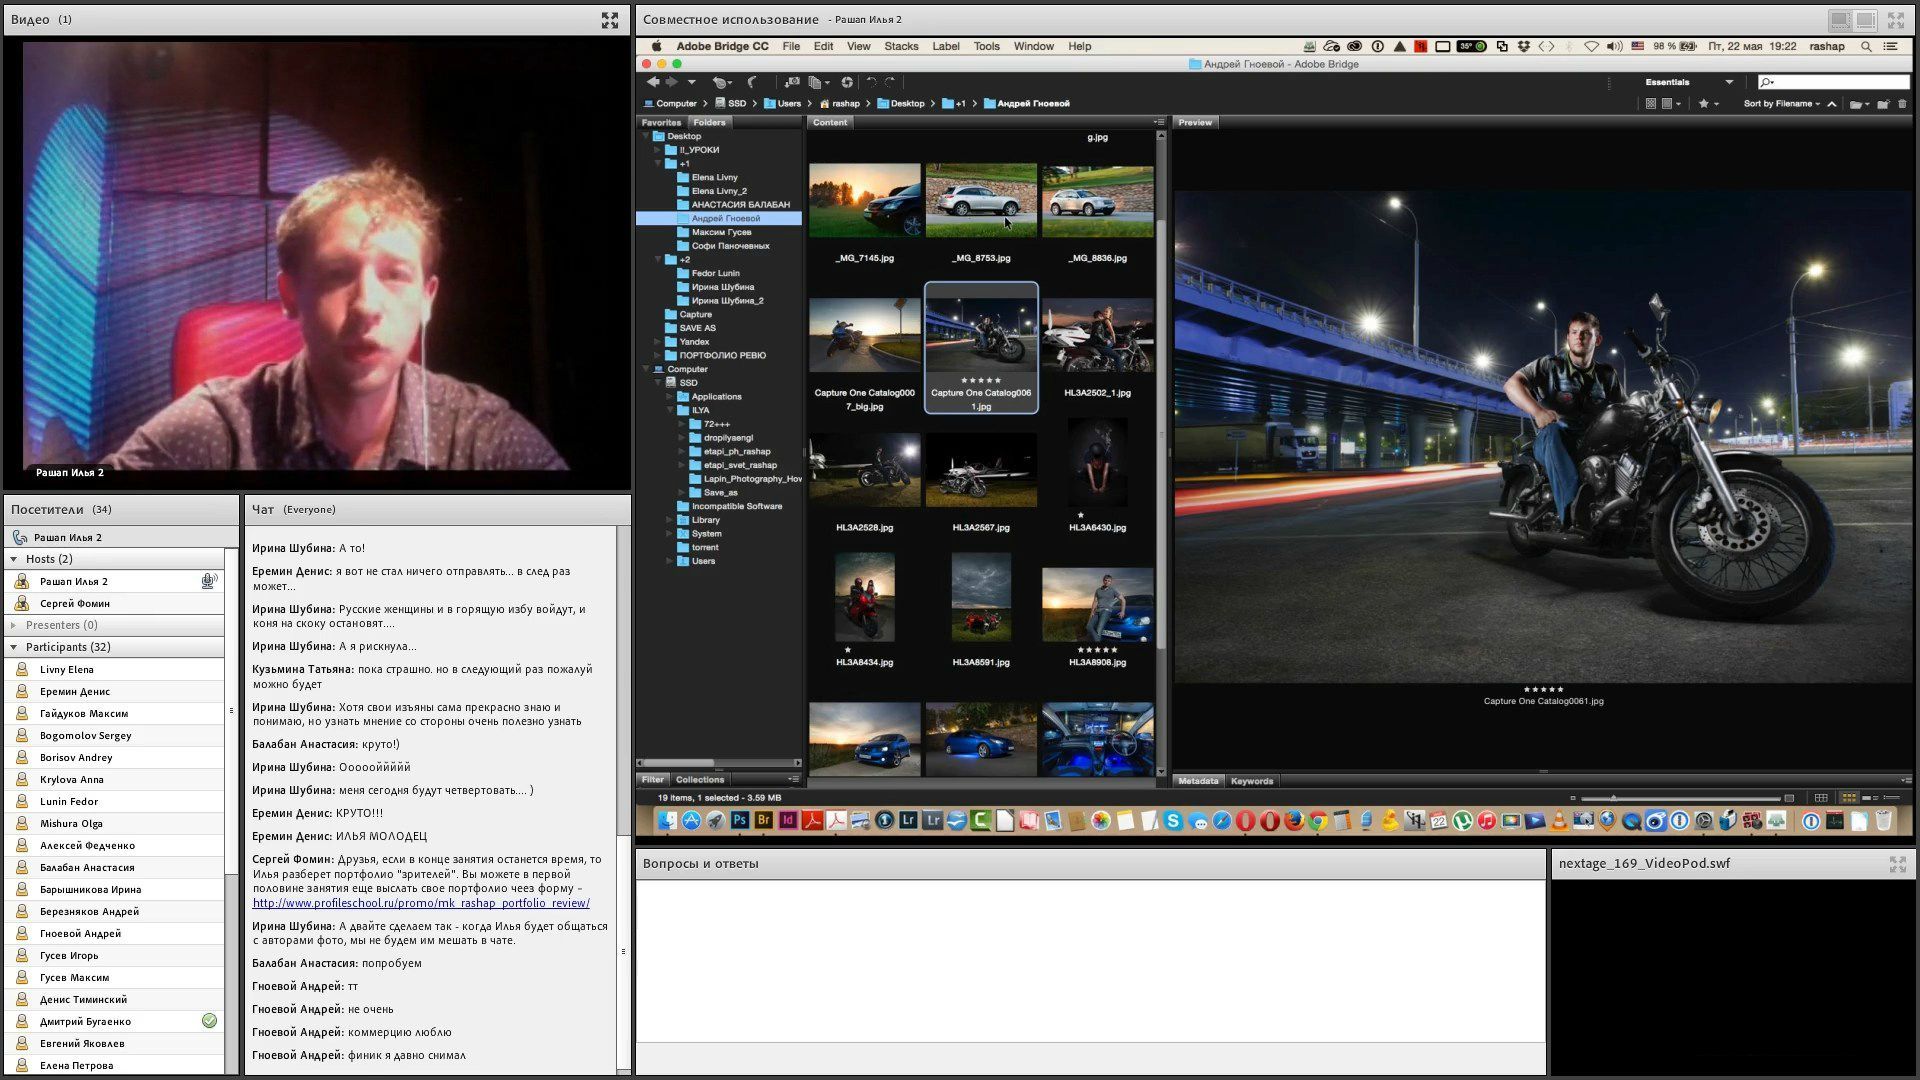Click the Rotate counterclockwise icon
Viewport: 1920px width, 1080px height.
(871, 82)
